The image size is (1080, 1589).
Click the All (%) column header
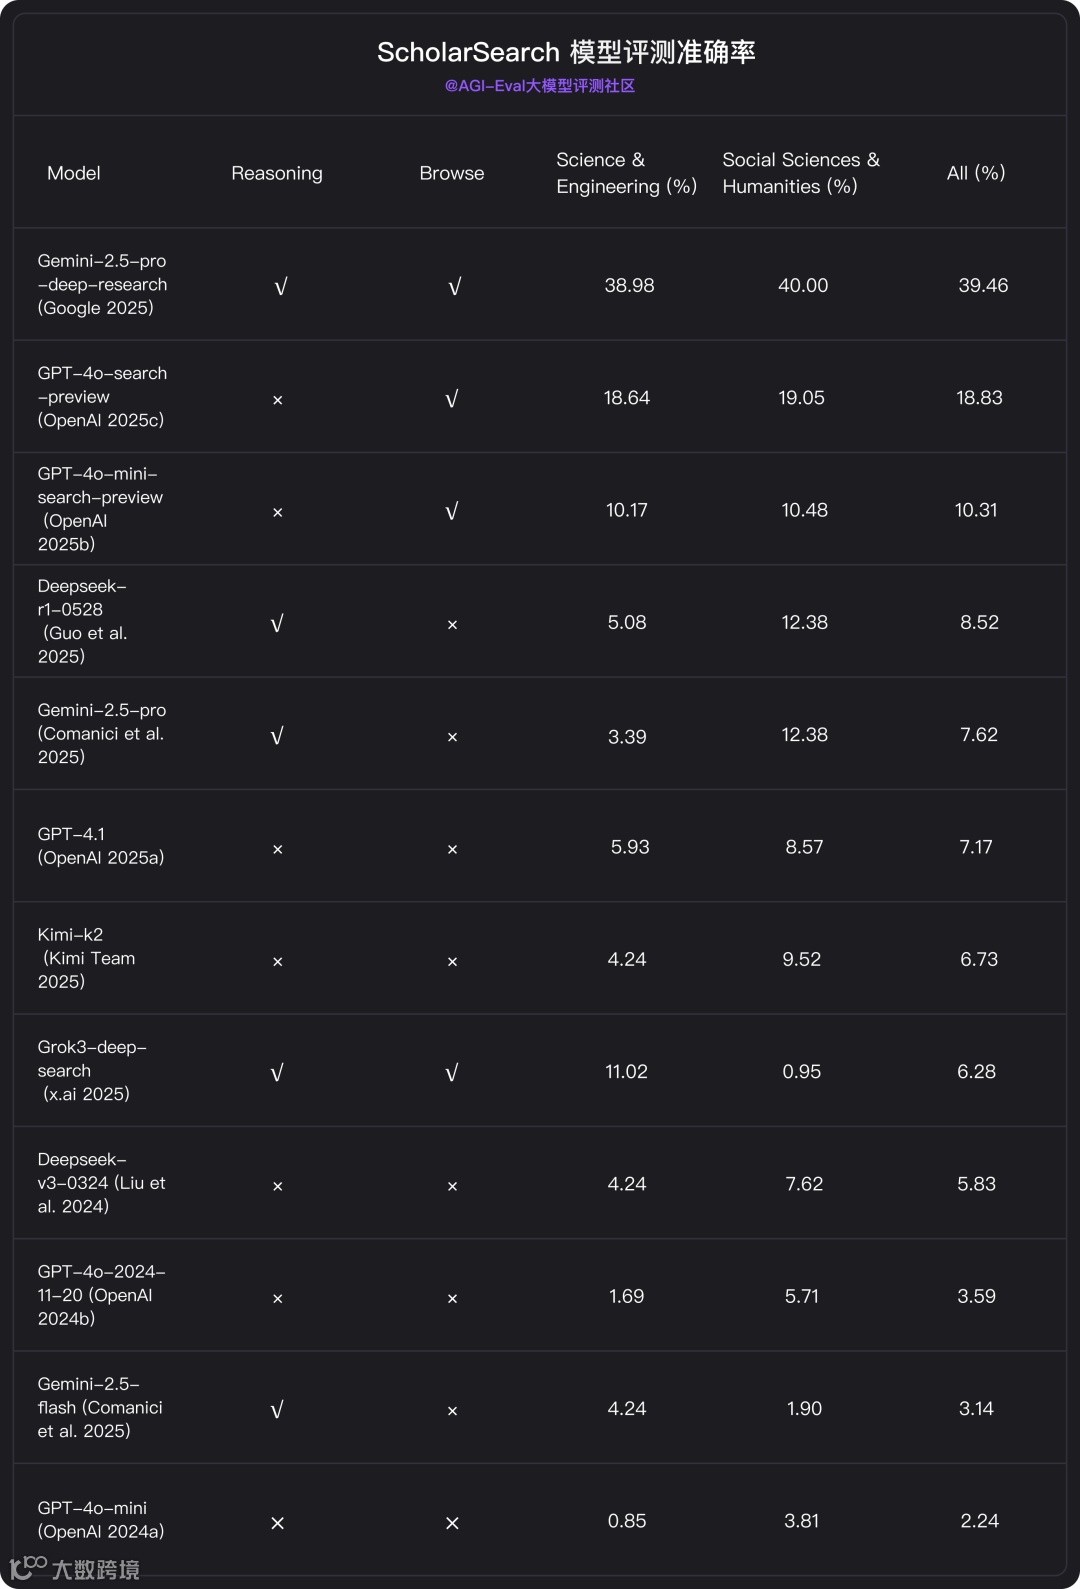click(x=976, y=173)
